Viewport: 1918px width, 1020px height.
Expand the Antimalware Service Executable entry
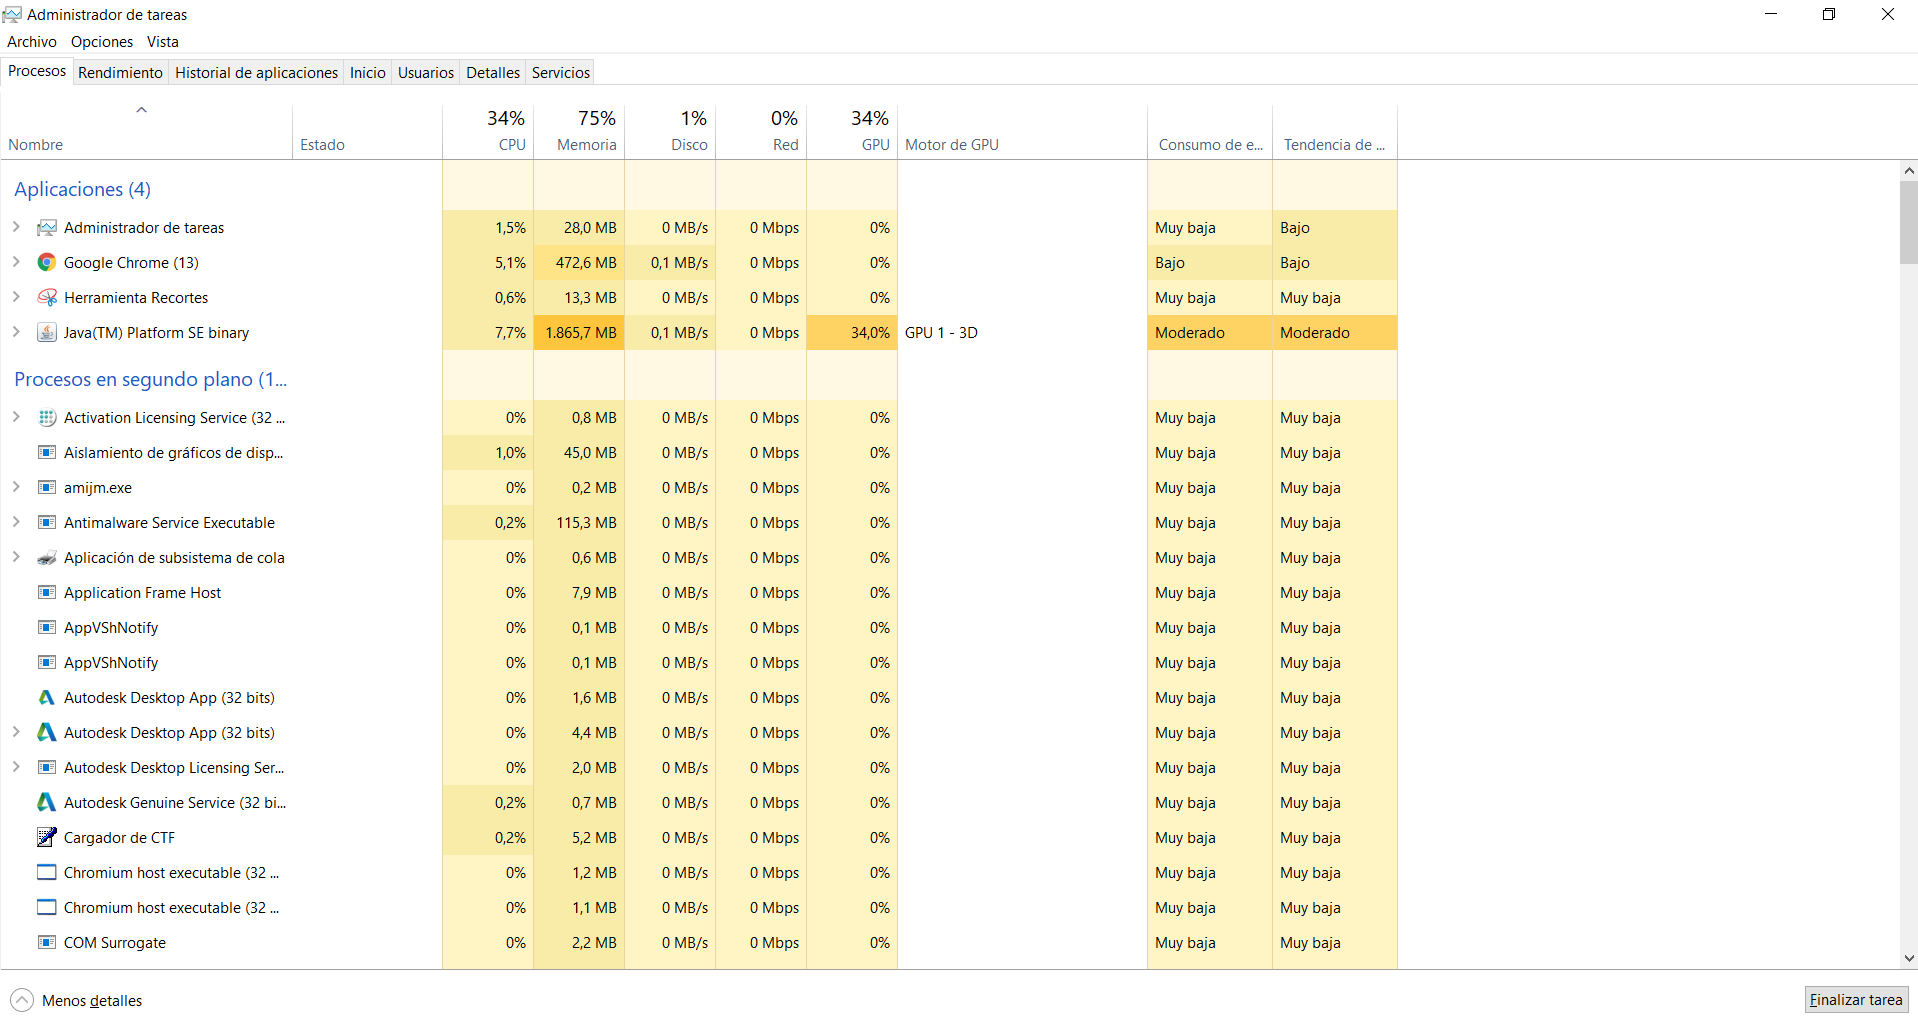pyautogui.click(x=16, y=522)
